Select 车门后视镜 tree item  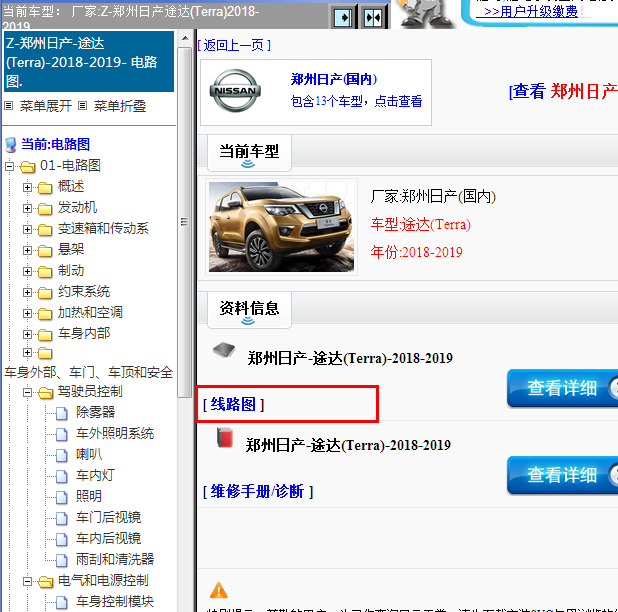click(108, 517)
